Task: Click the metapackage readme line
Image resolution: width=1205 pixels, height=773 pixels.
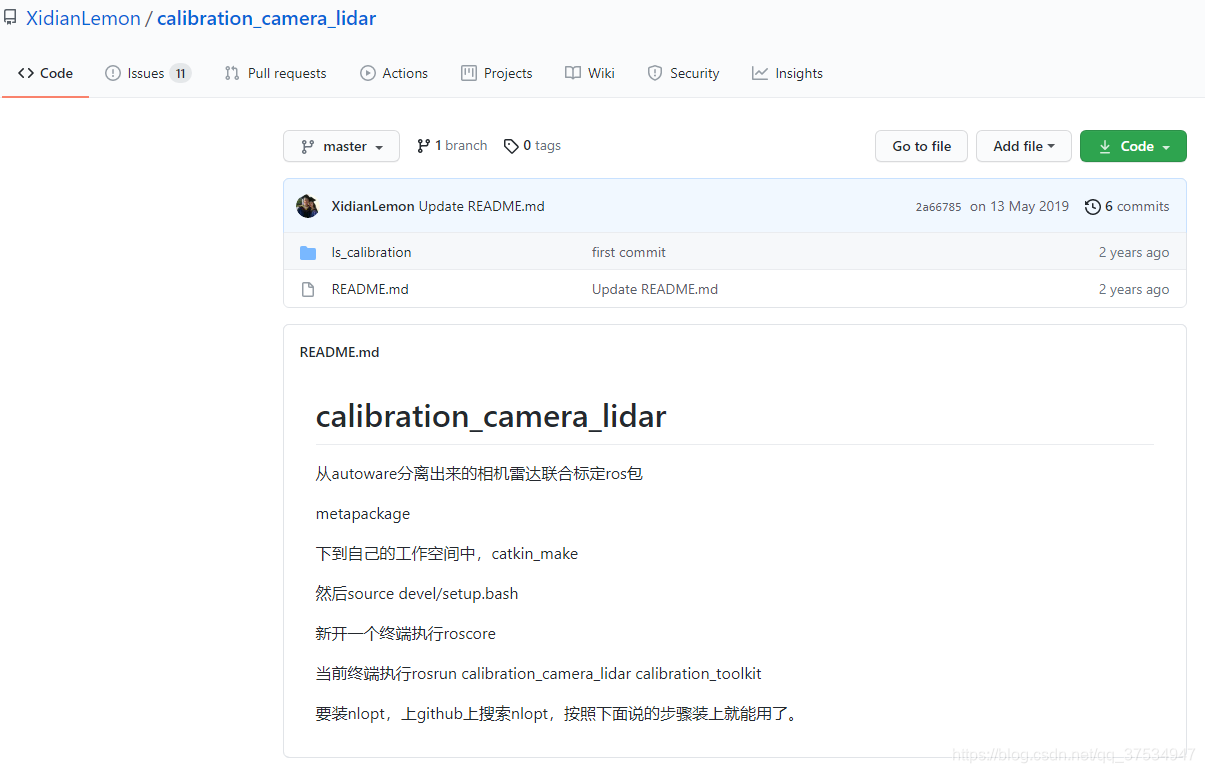Action: 363,514
